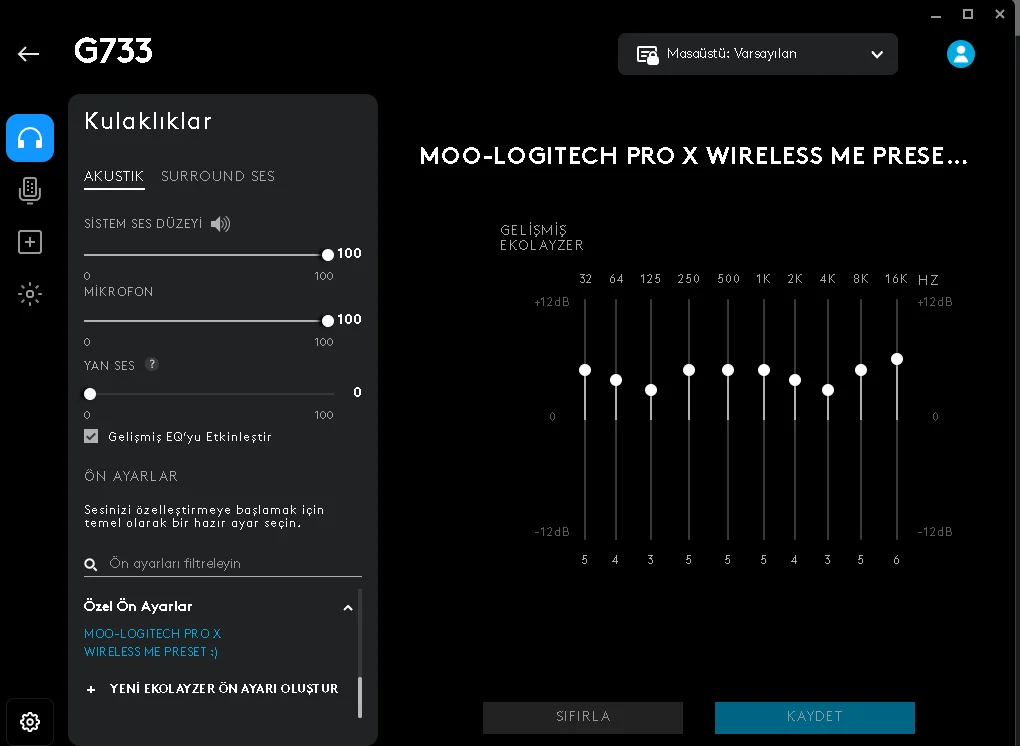Switch to the AKUSTIK tab
This screenshot has height=746, width=1020.
(114, 176)
